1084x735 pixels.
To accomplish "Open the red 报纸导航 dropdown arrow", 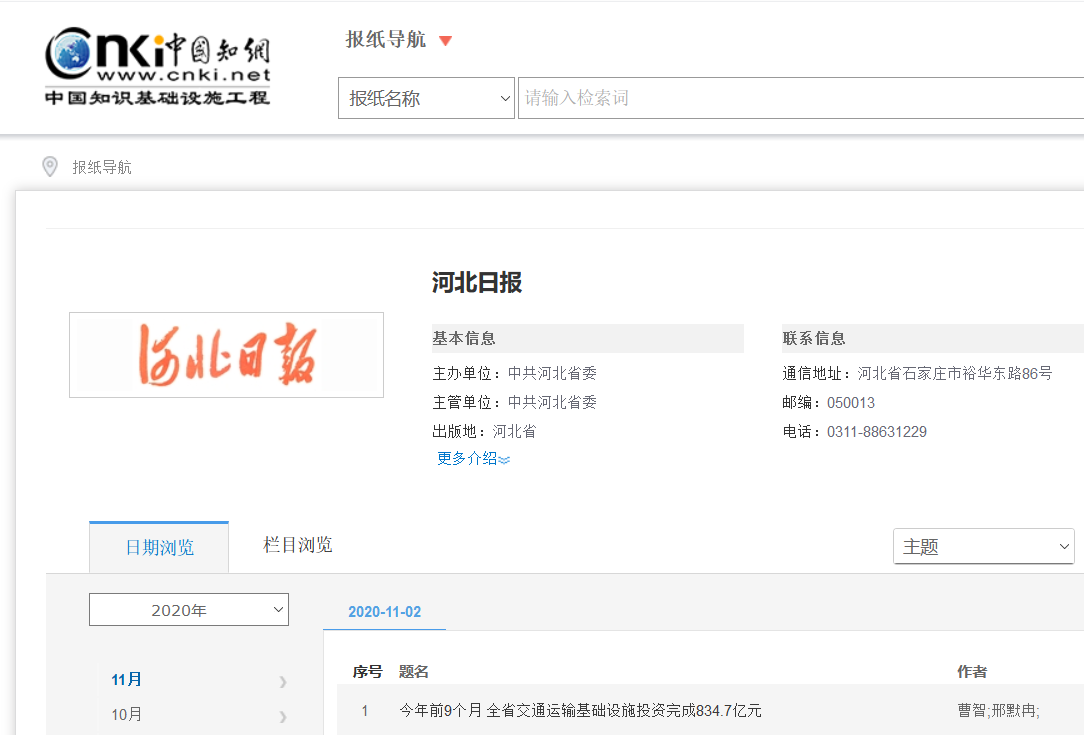I will click(x=446, y=41).
